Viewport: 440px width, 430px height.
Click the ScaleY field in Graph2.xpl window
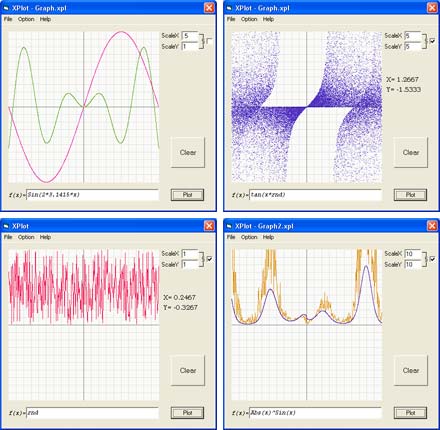point(413,264)
